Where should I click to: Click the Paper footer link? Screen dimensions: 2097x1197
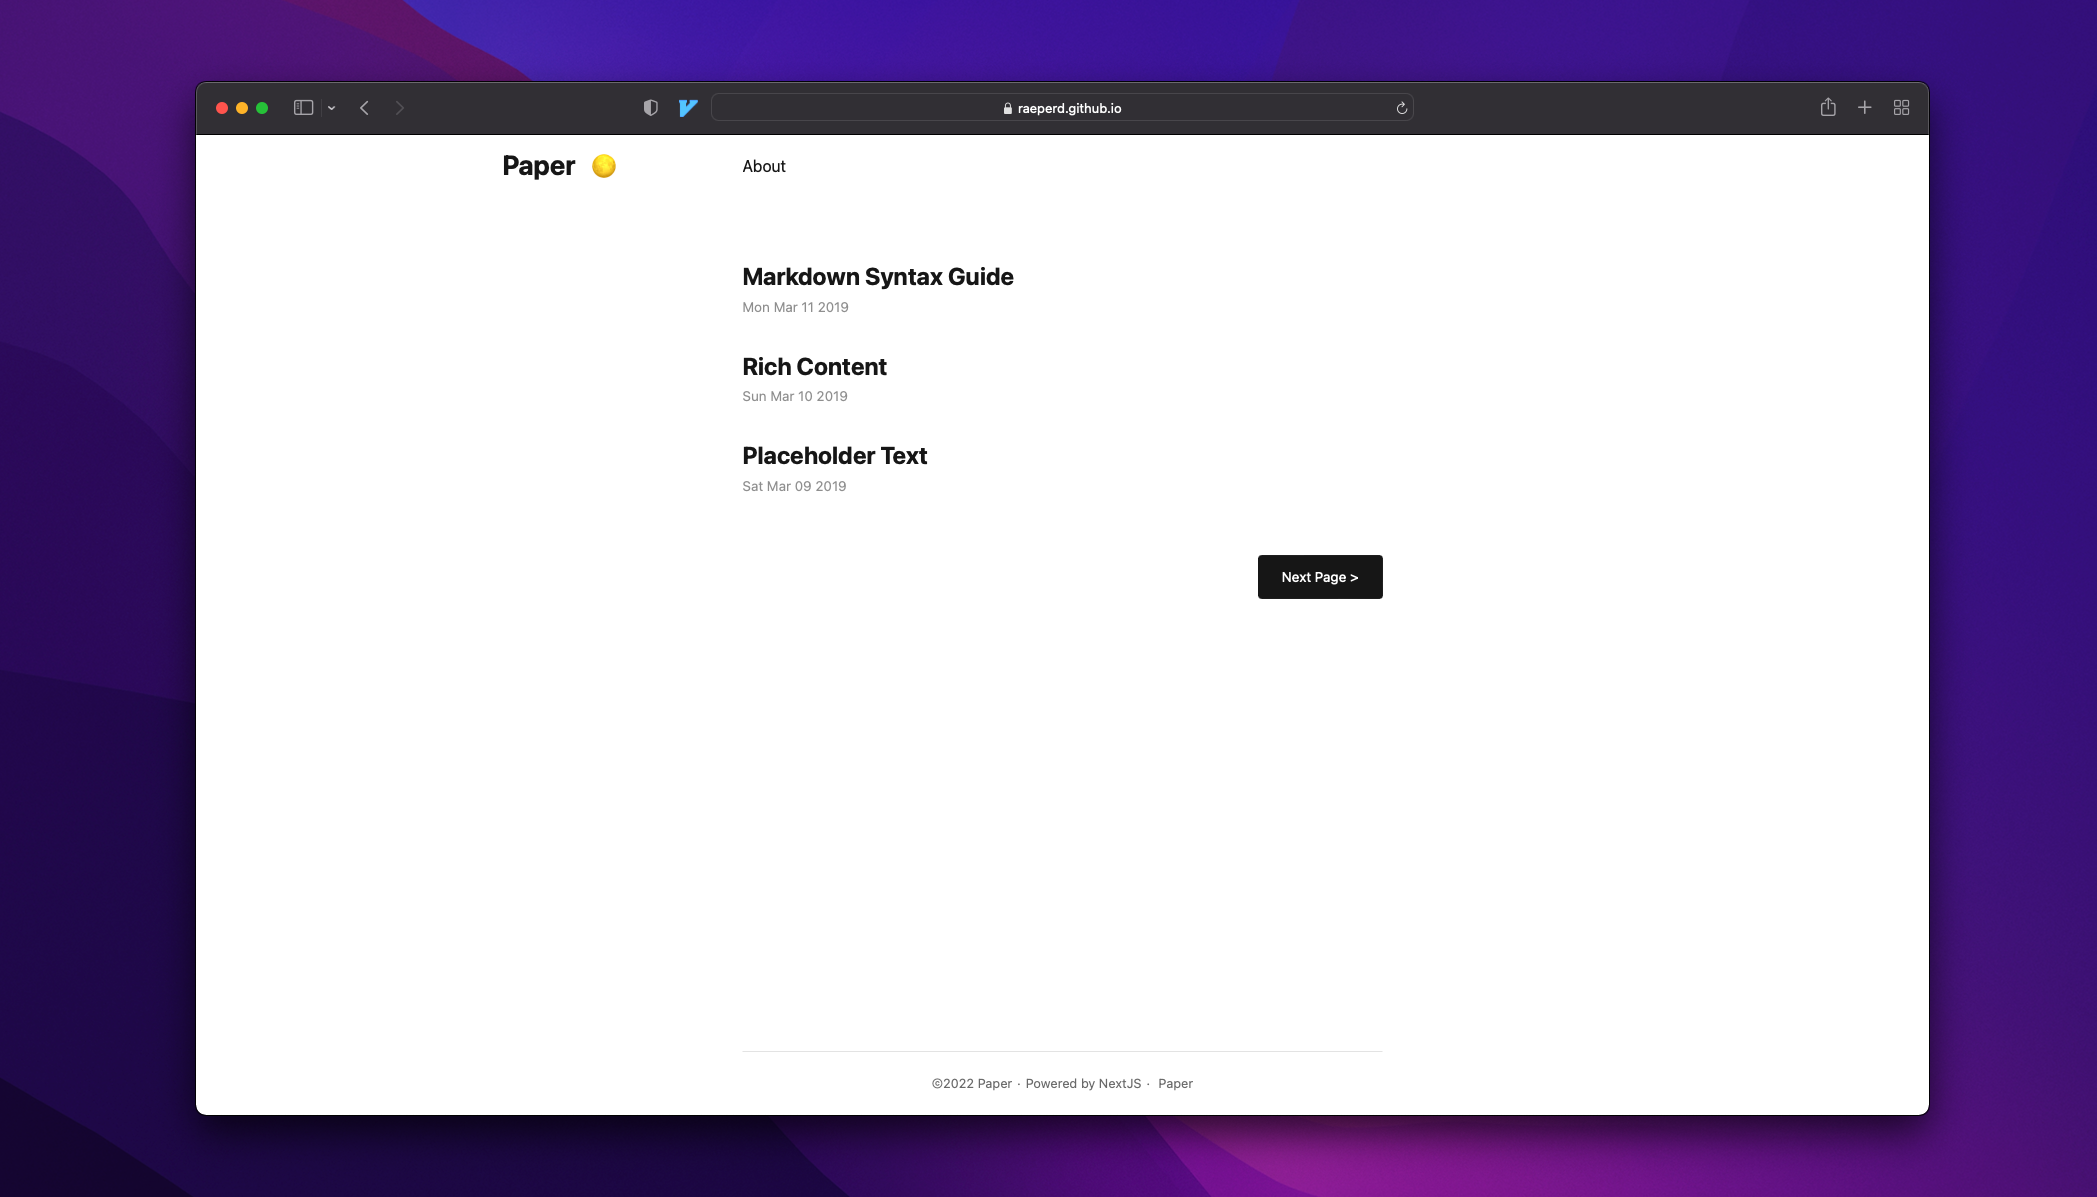1175,1083
